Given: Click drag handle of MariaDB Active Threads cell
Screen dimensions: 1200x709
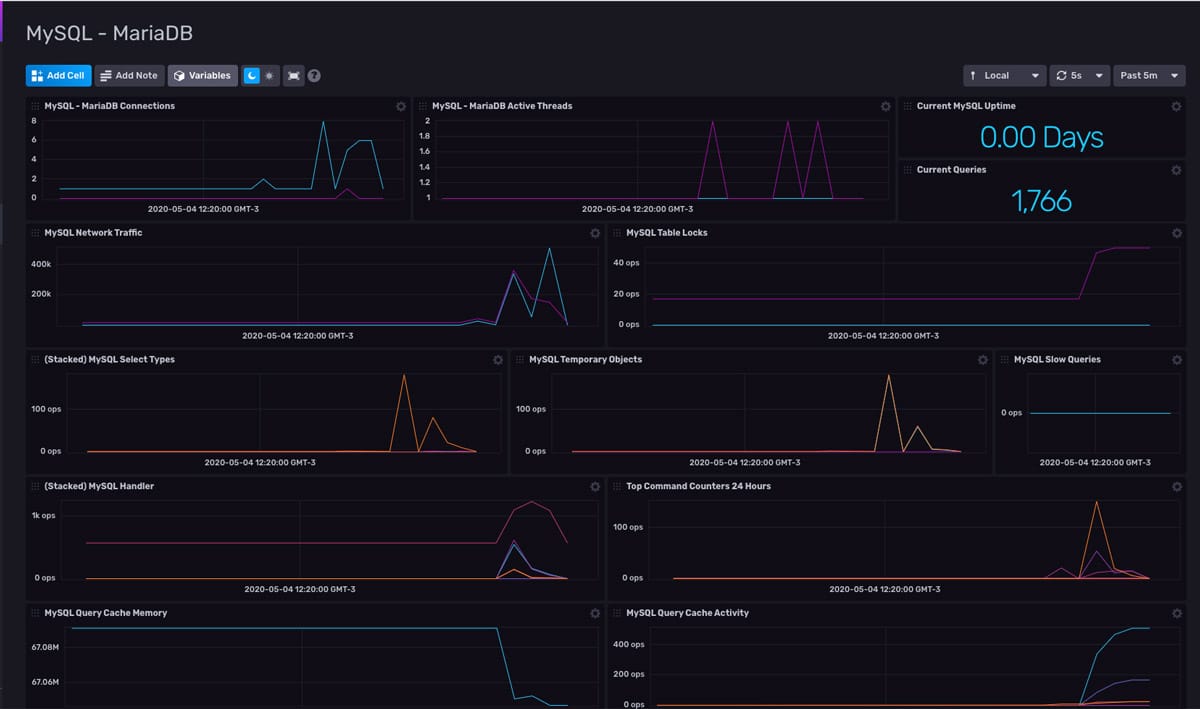Looking at the screenshot, I should point(423,106).
